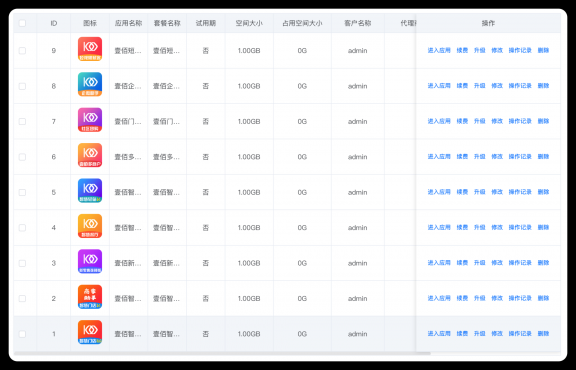576x370 pixels.
Task: Open 进入应用 for row ID 4
Action: [439, 227]
